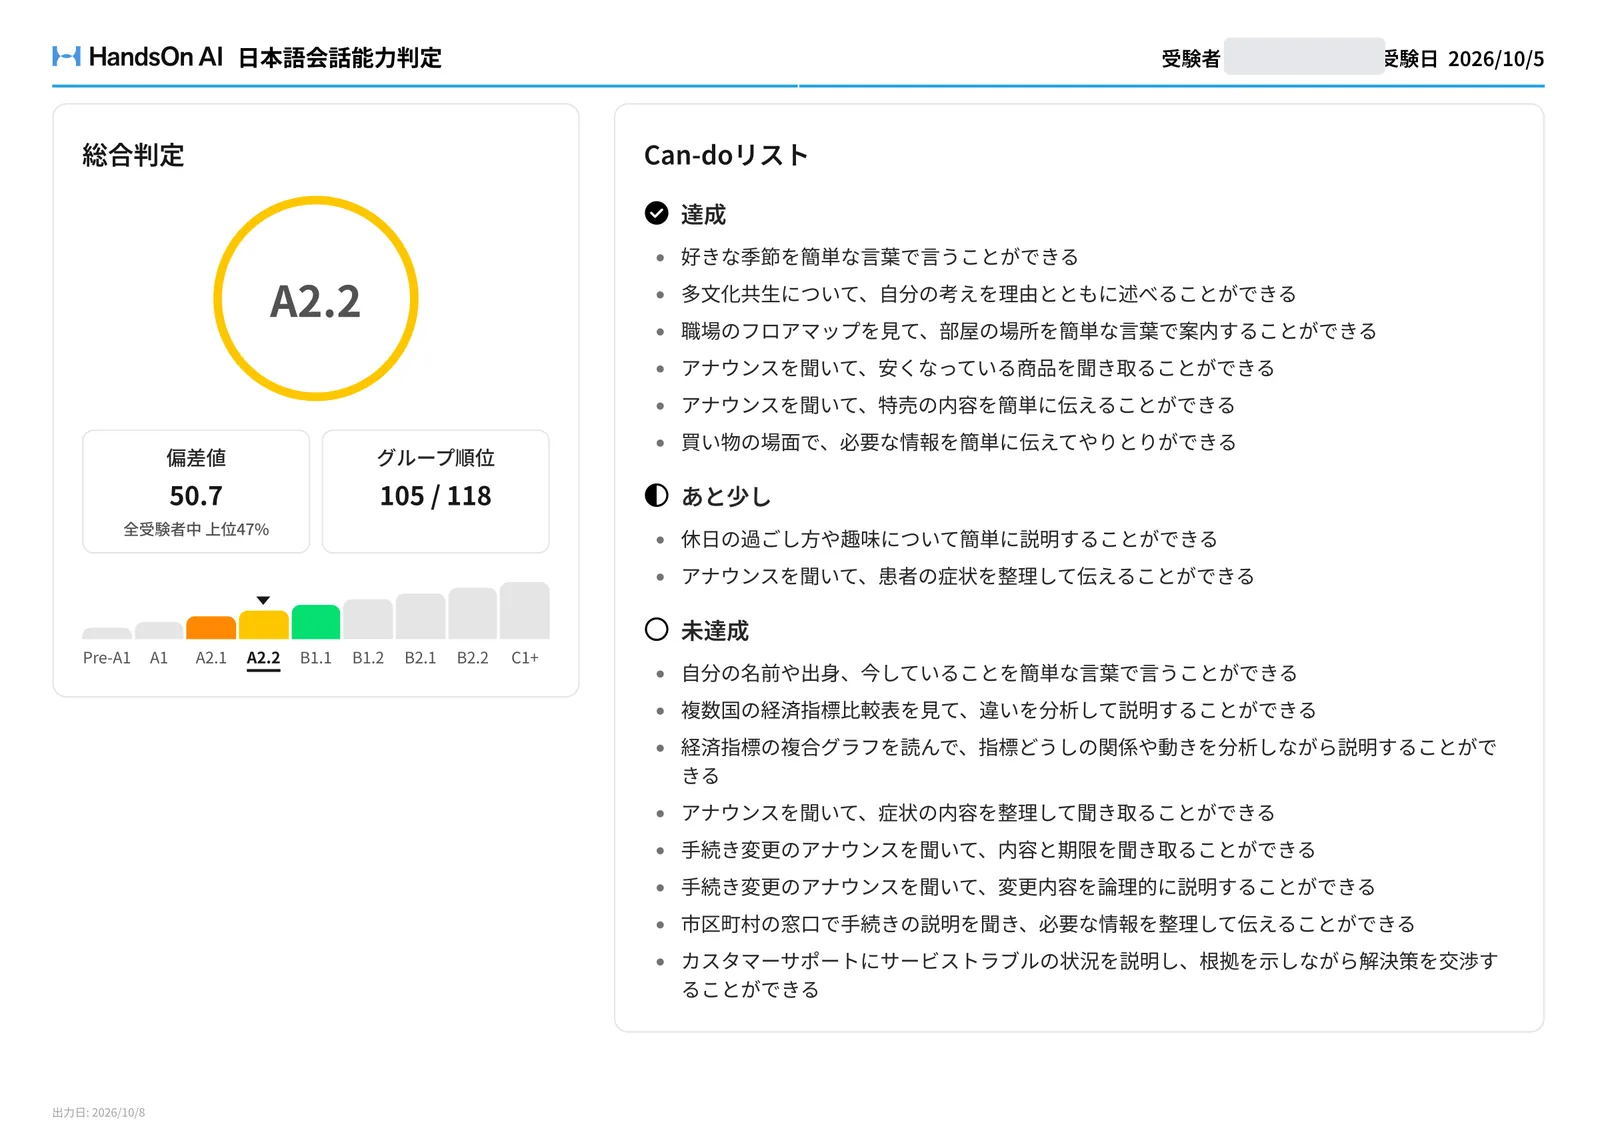Click the 総合判定 heading

coord(133,156)
